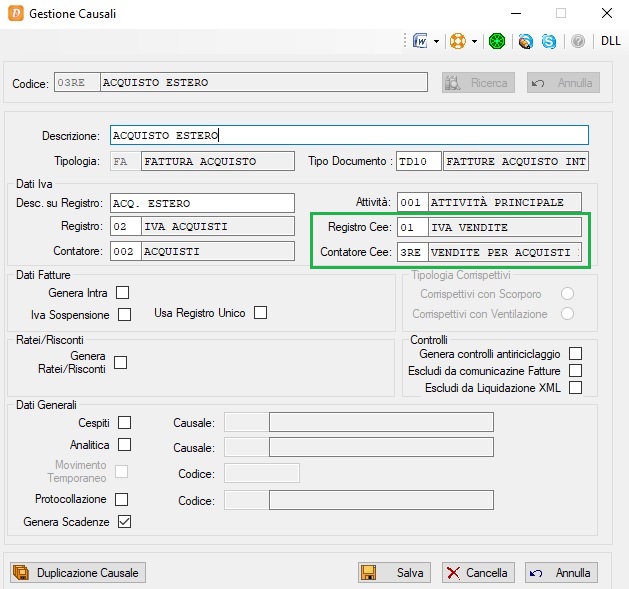Save the causale with Salva

click(x=394, y=573)
